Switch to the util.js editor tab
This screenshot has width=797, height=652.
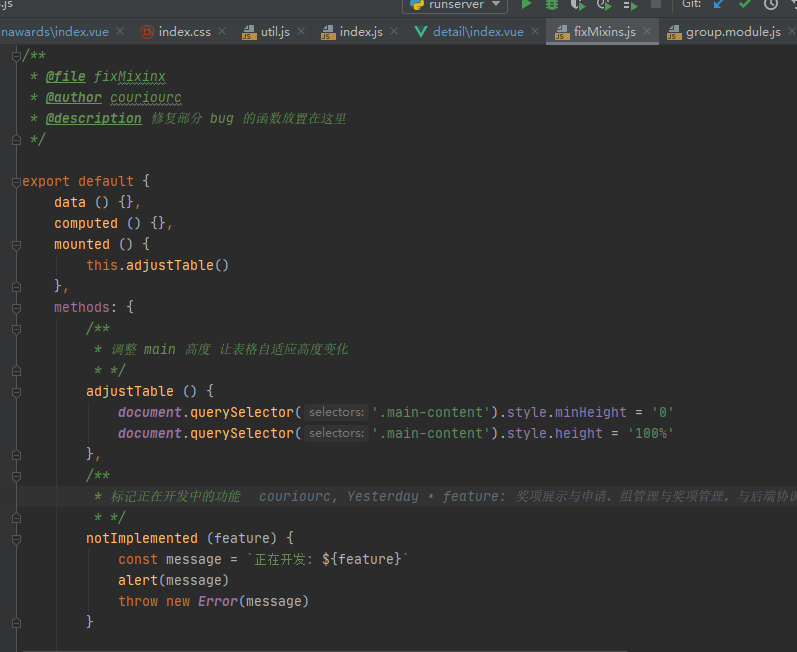pyautogui.click(x=275, y=32)
